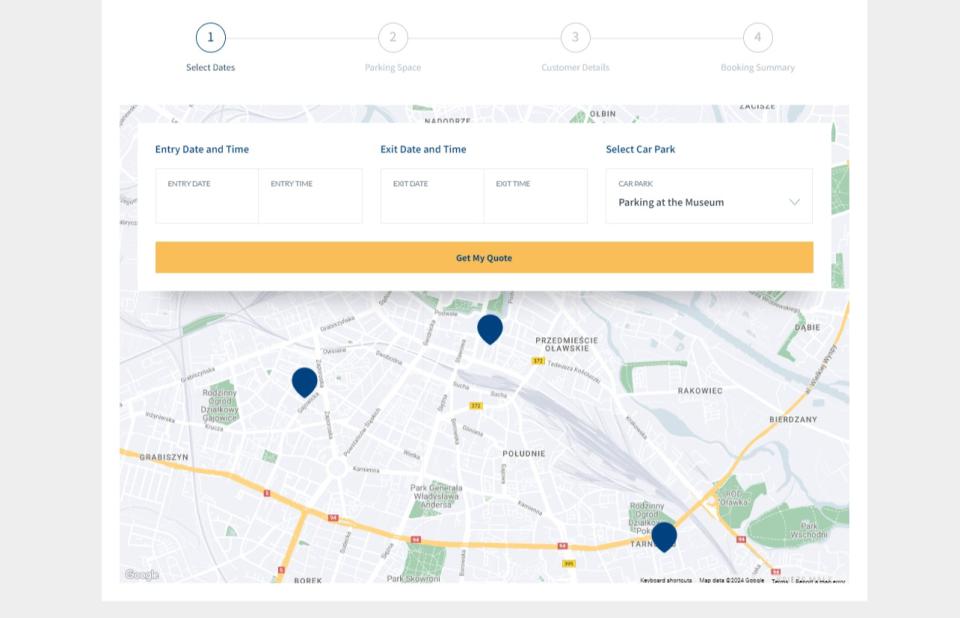Select the 'Parking Space' step label
The height and width of the screenshot is (618, 960).
pos(393,68)
